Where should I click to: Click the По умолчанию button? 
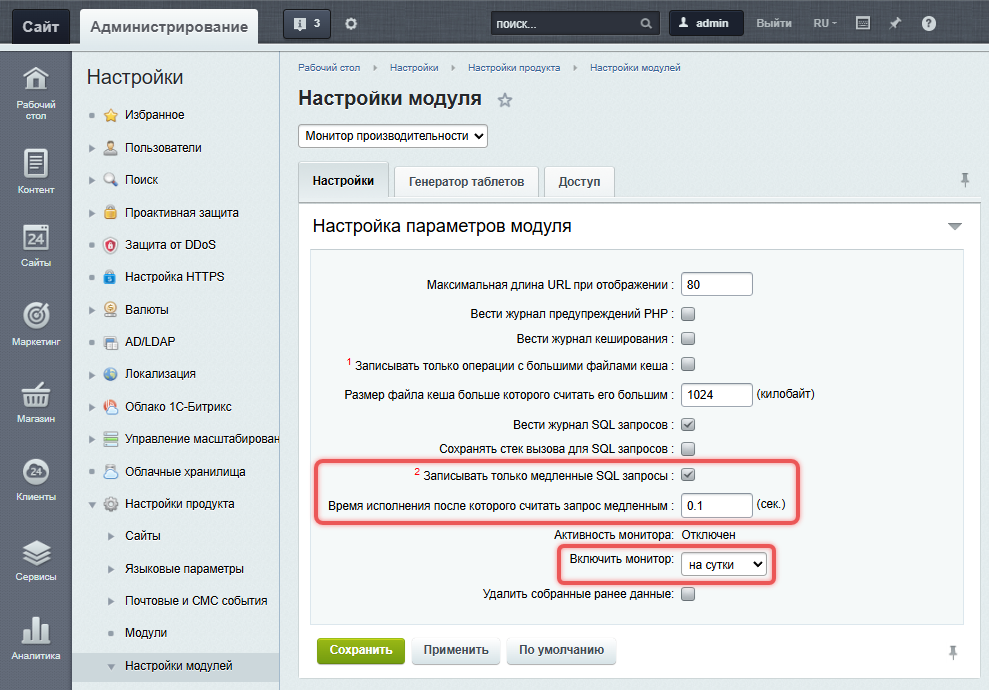(x=561, y=650)
